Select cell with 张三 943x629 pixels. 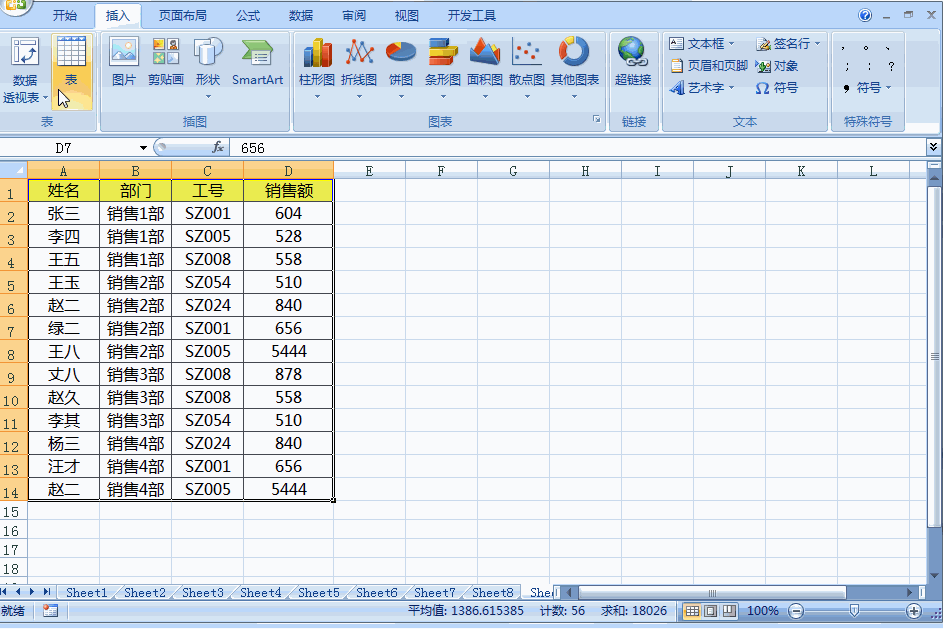pos(63,213)
